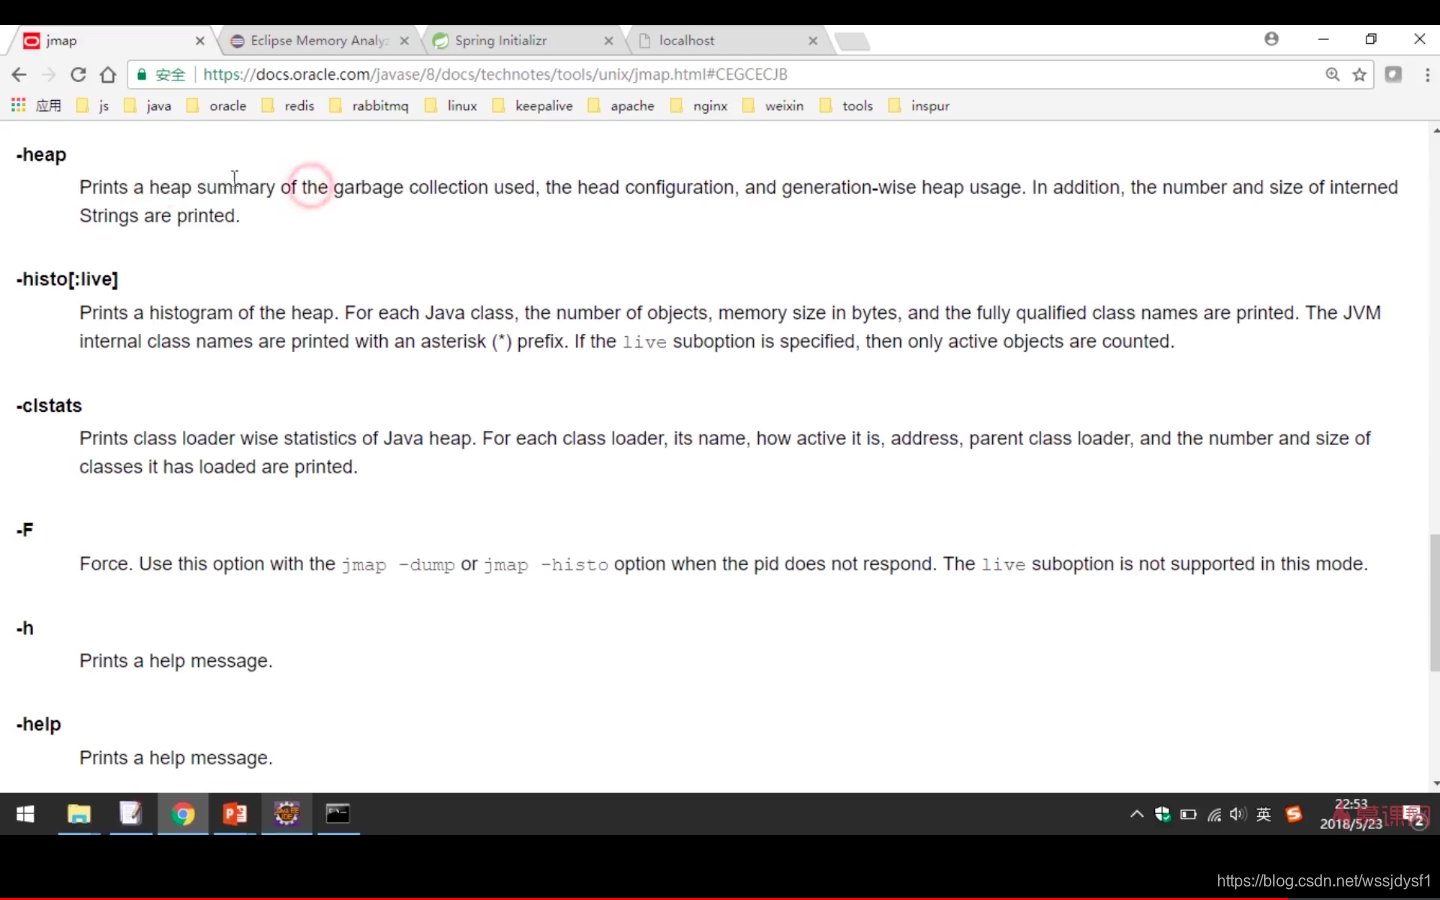Viewport: 1440px width, 900px height.
Task: Go back to the previous page
Action: tap(19, 75)
